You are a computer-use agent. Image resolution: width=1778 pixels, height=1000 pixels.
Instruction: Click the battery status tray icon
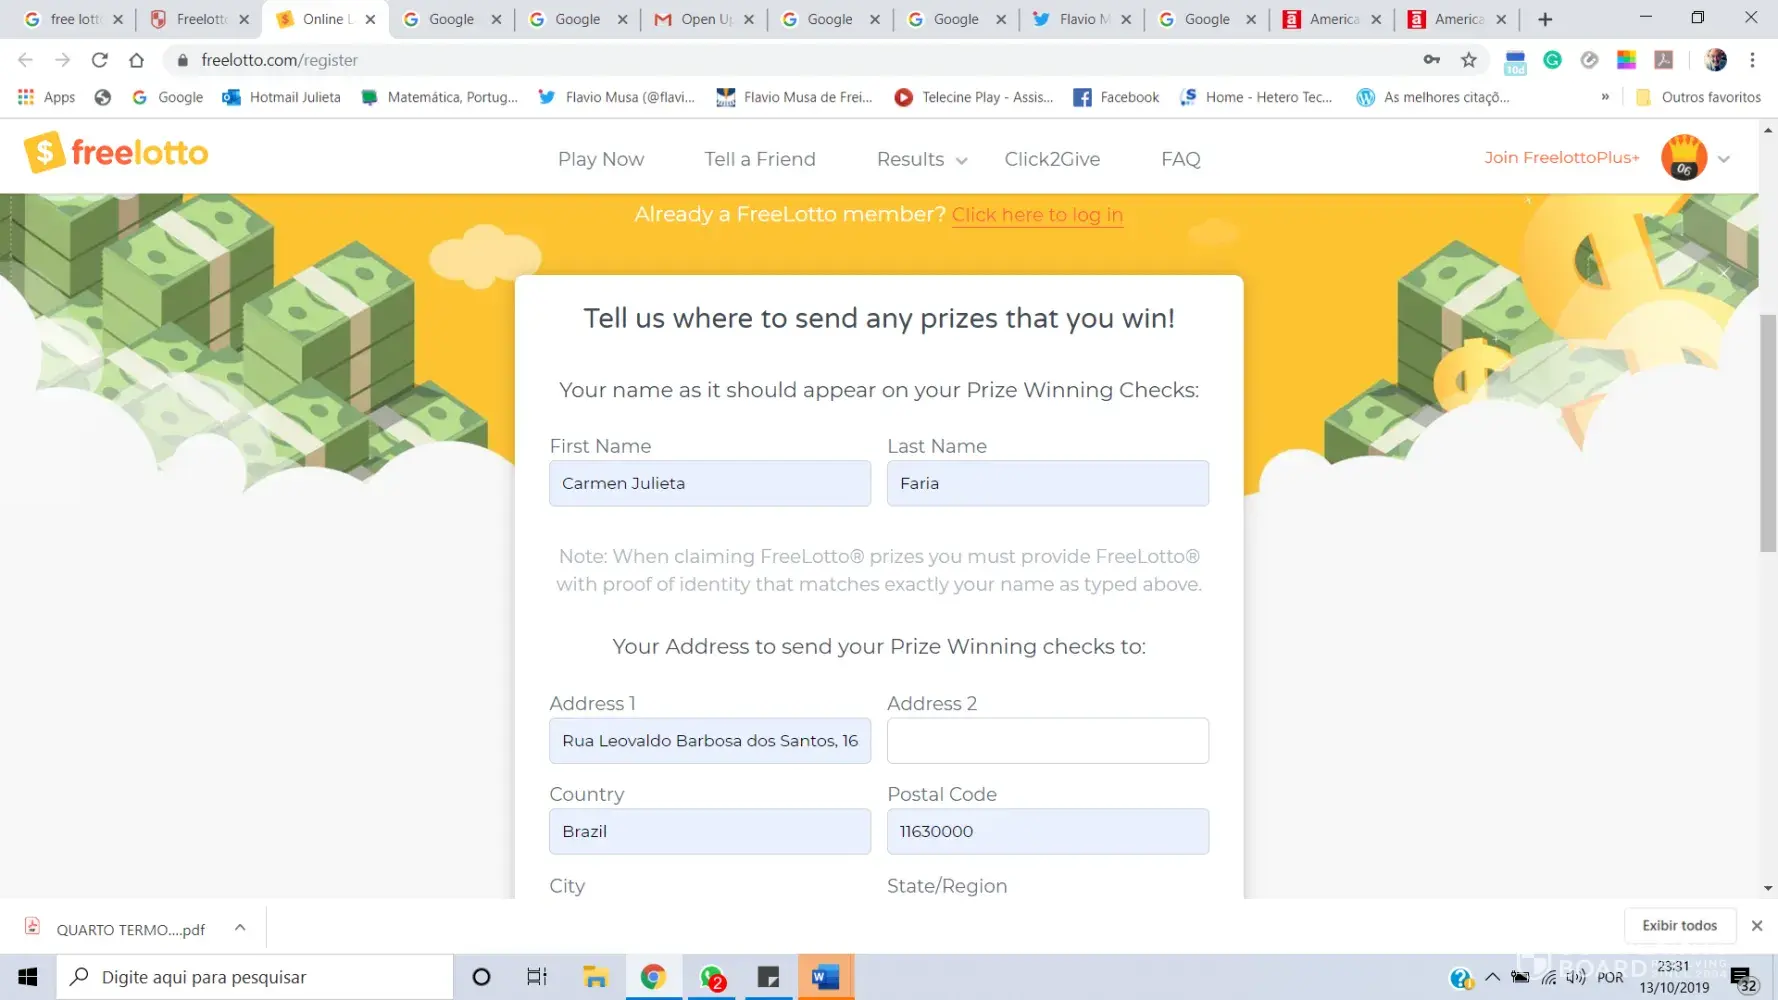click(x=1520, y=977)
